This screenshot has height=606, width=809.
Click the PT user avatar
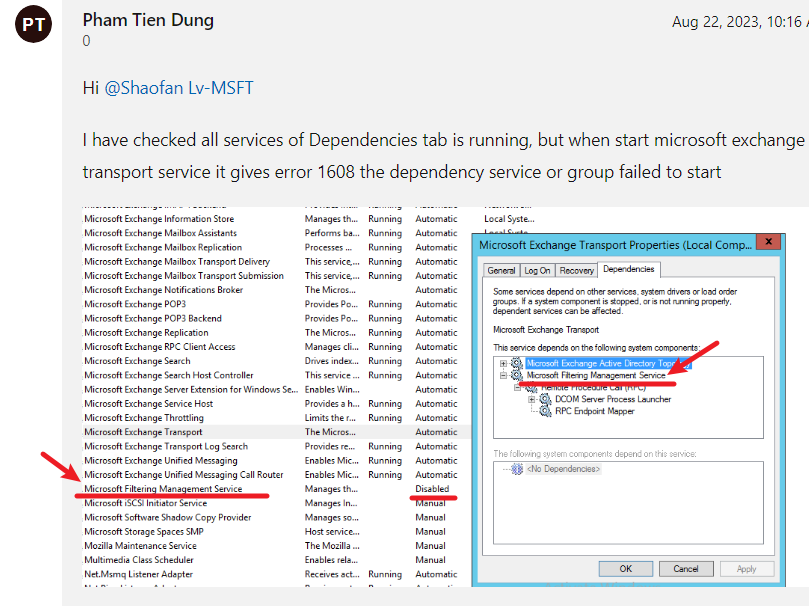coord(34,24)
